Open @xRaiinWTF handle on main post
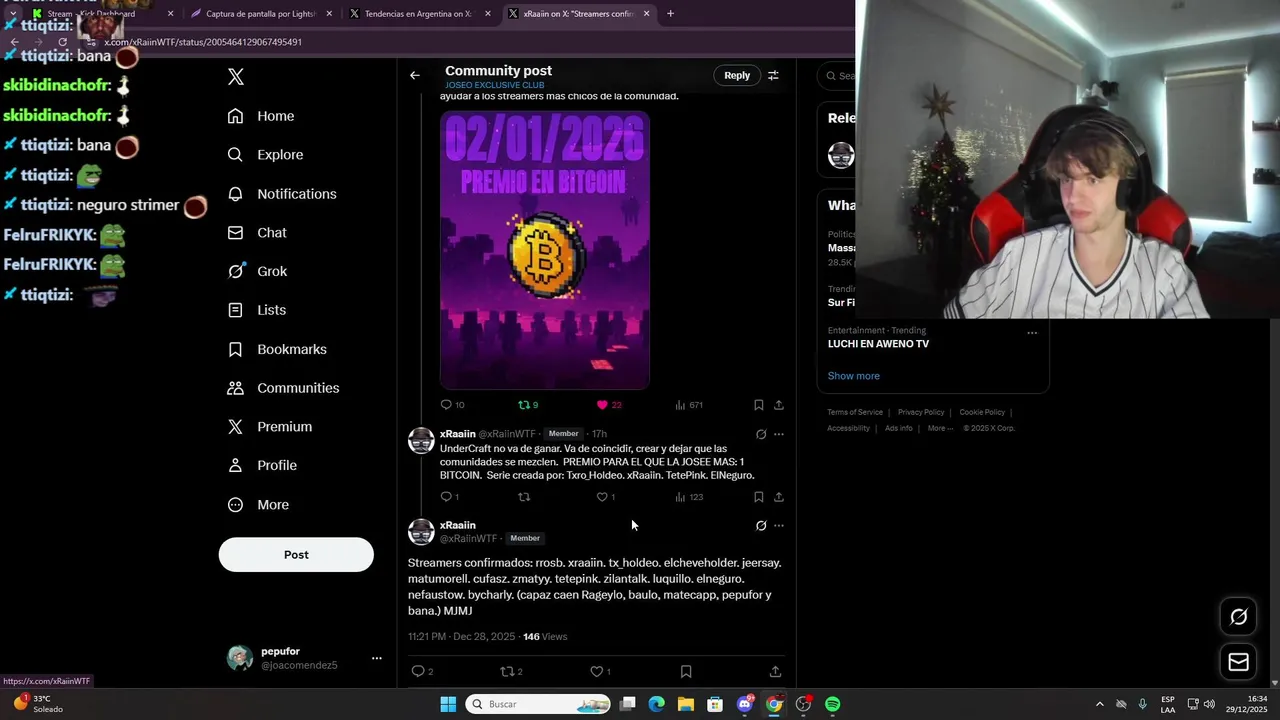Image resolution: width=1280 pixels, height=720 pixels. pos(468,538)
